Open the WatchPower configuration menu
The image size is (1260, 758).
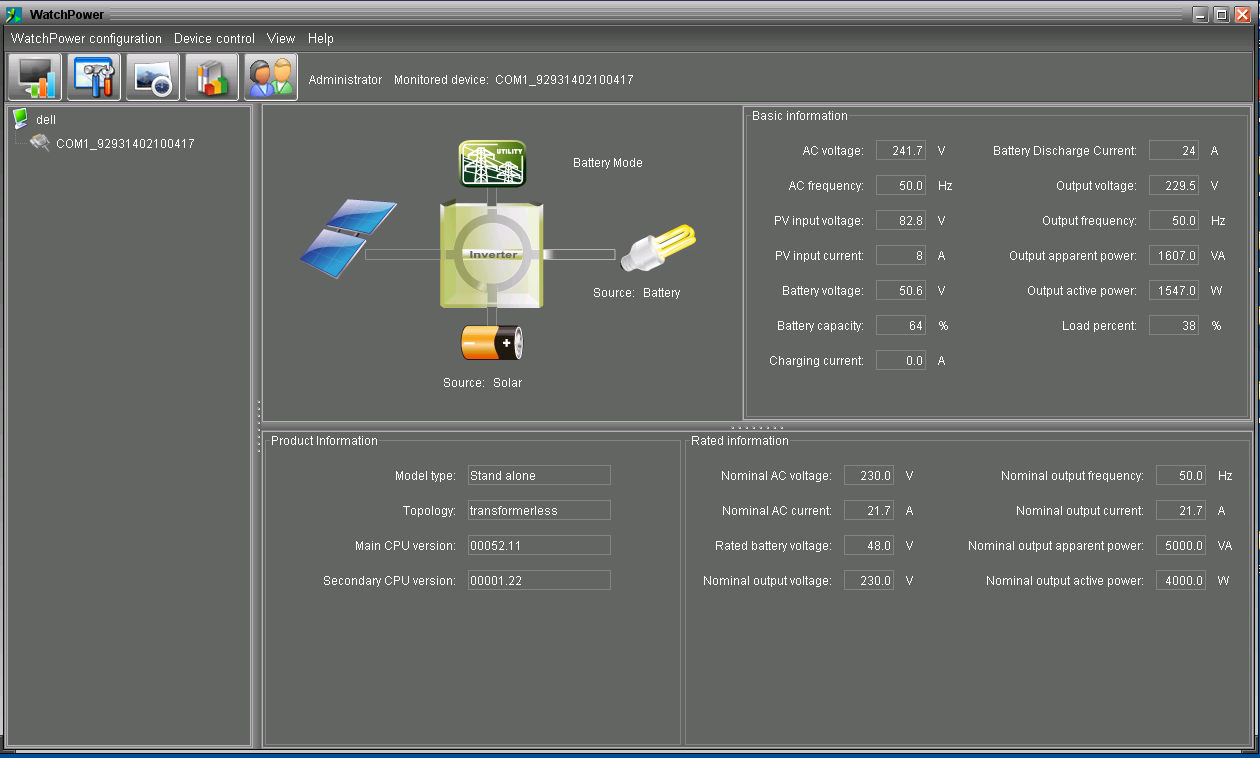click(86, 38)
